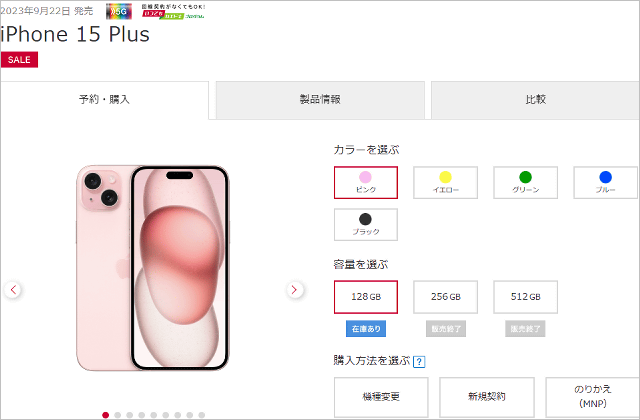The width and height of the screenshot is (640, 420).
Task: Switch to the 比較 tab
Action: 535,100
